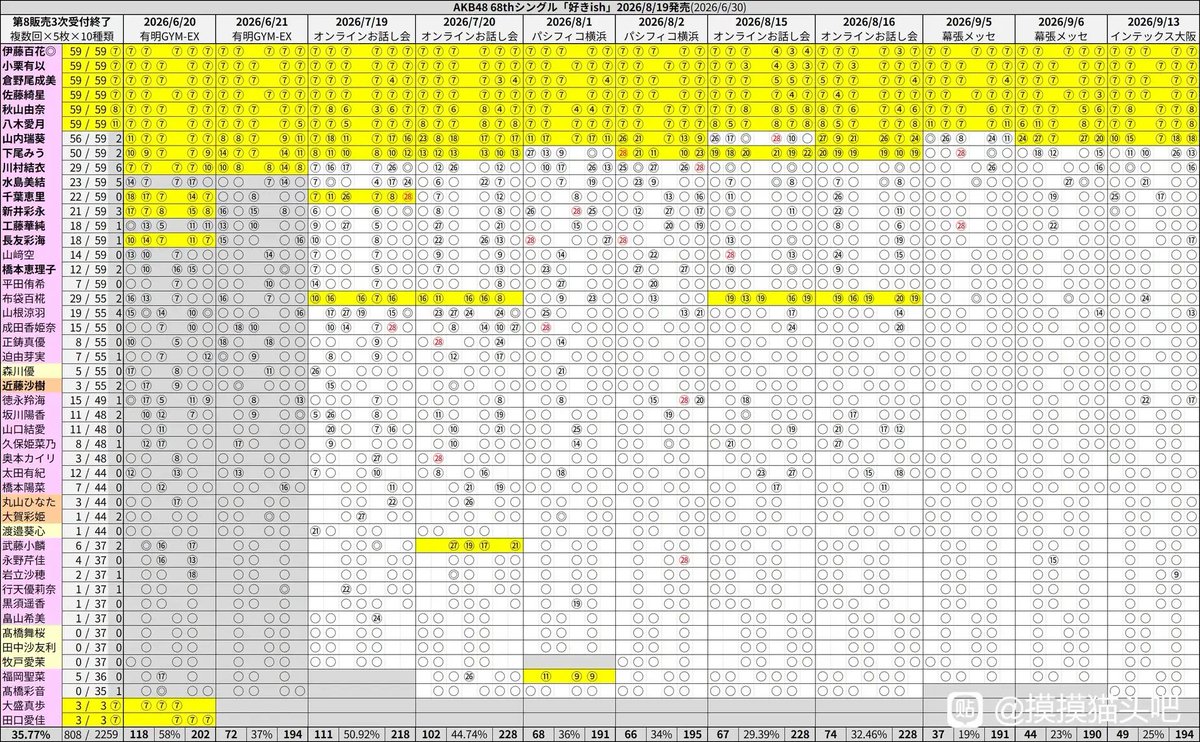Click member name 山根涼羽
1200x742 pixels.
click(x=25, y=313)
